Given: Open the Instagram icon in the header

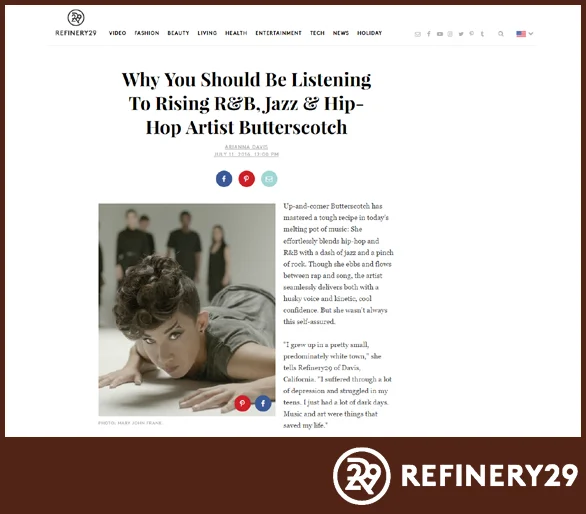Looking at the screenshot, I should (x=450, y=34).
